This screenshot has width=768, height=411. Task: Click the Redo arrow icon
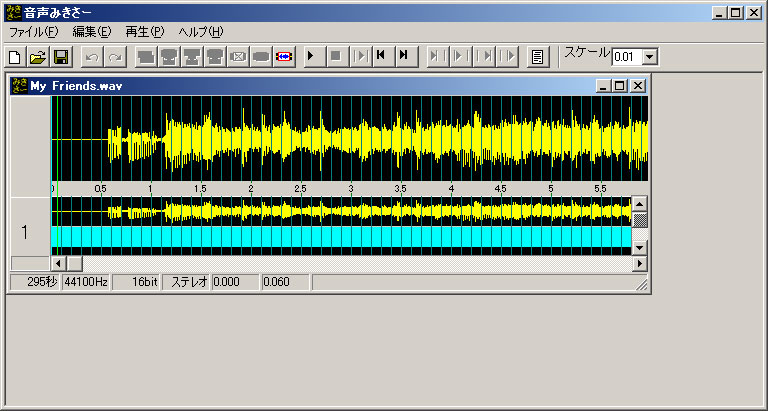(115, 57)
